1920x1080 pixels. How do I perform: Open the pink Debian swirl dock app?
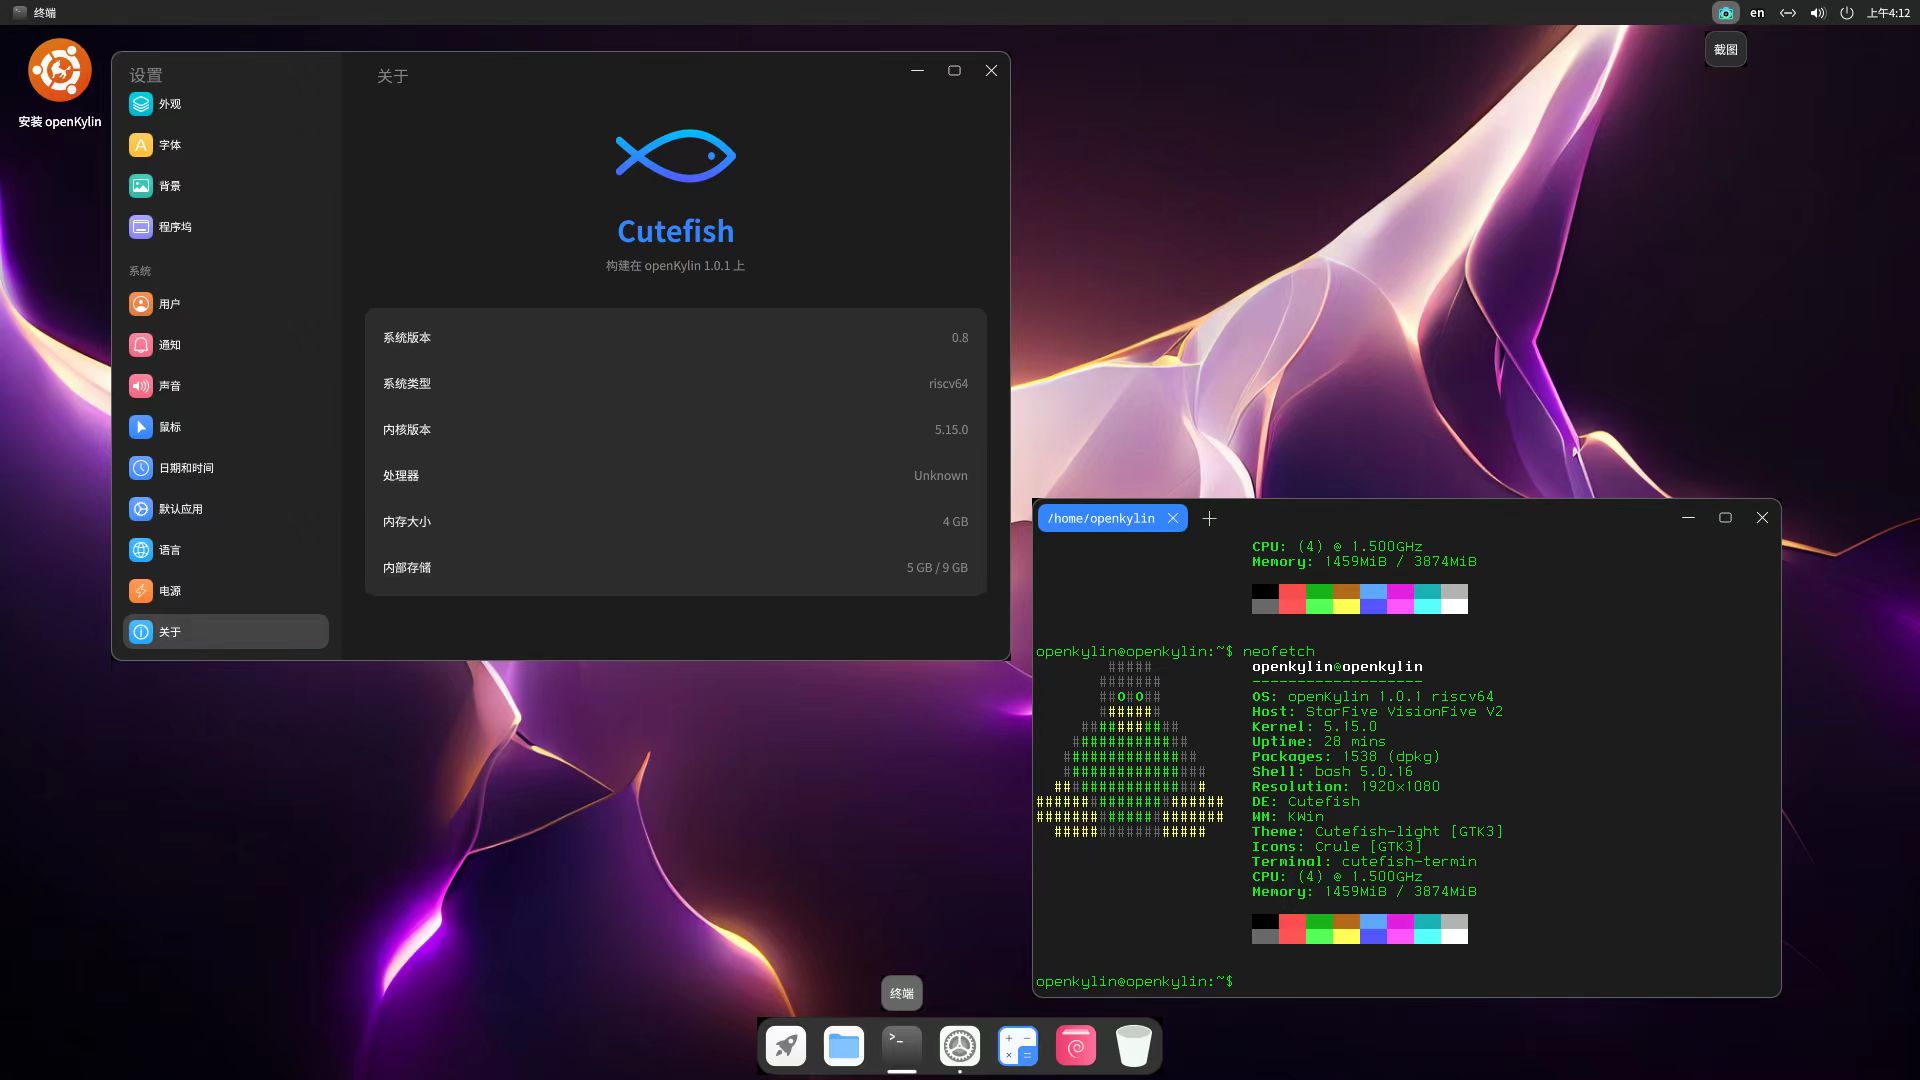coord(1076,1046)
